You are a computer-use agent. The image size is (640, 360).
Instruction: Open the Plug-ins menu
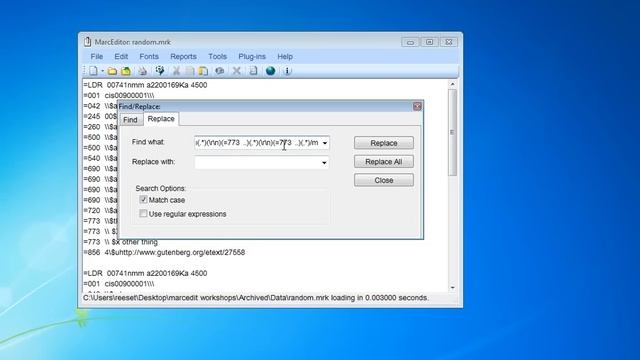(x=252, y=56)
